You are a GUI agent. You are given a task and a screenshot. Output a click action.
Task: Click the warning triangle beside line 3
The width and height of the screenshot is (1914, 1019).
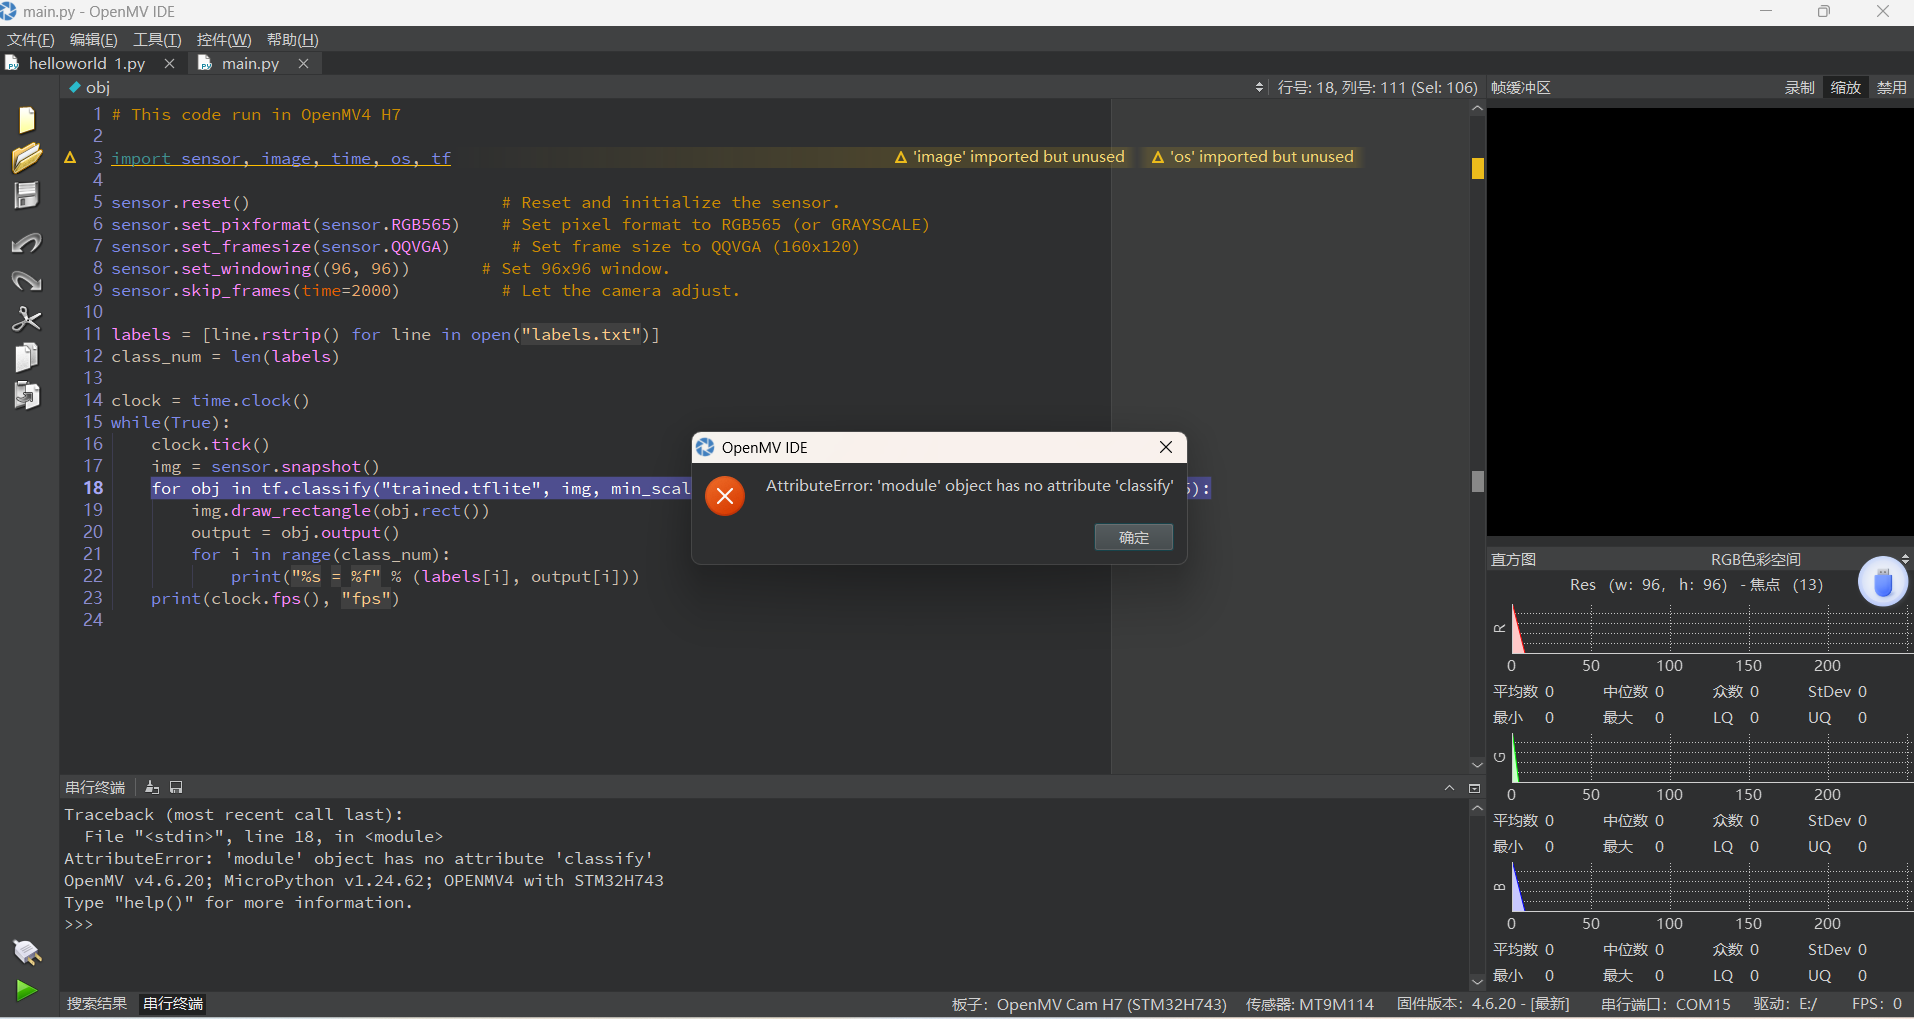(70, 158)
